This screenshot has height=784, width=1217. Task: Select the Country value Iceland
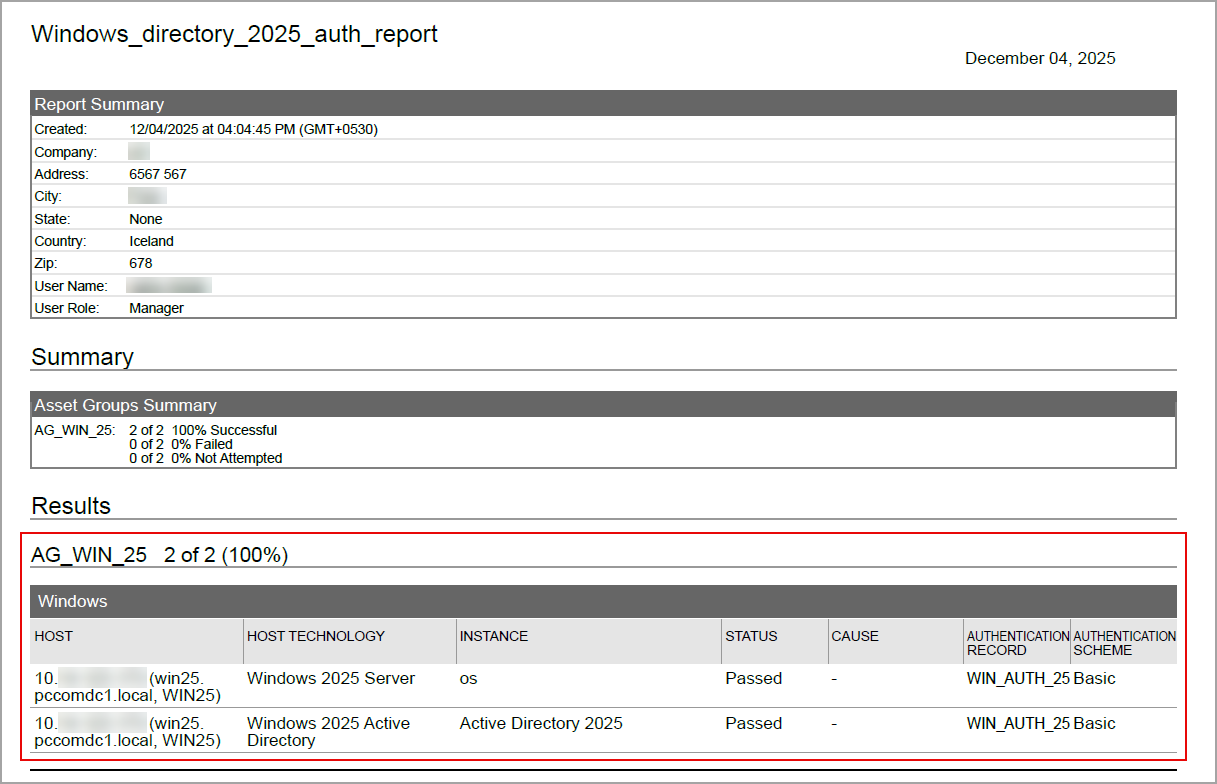click(151, 240)
